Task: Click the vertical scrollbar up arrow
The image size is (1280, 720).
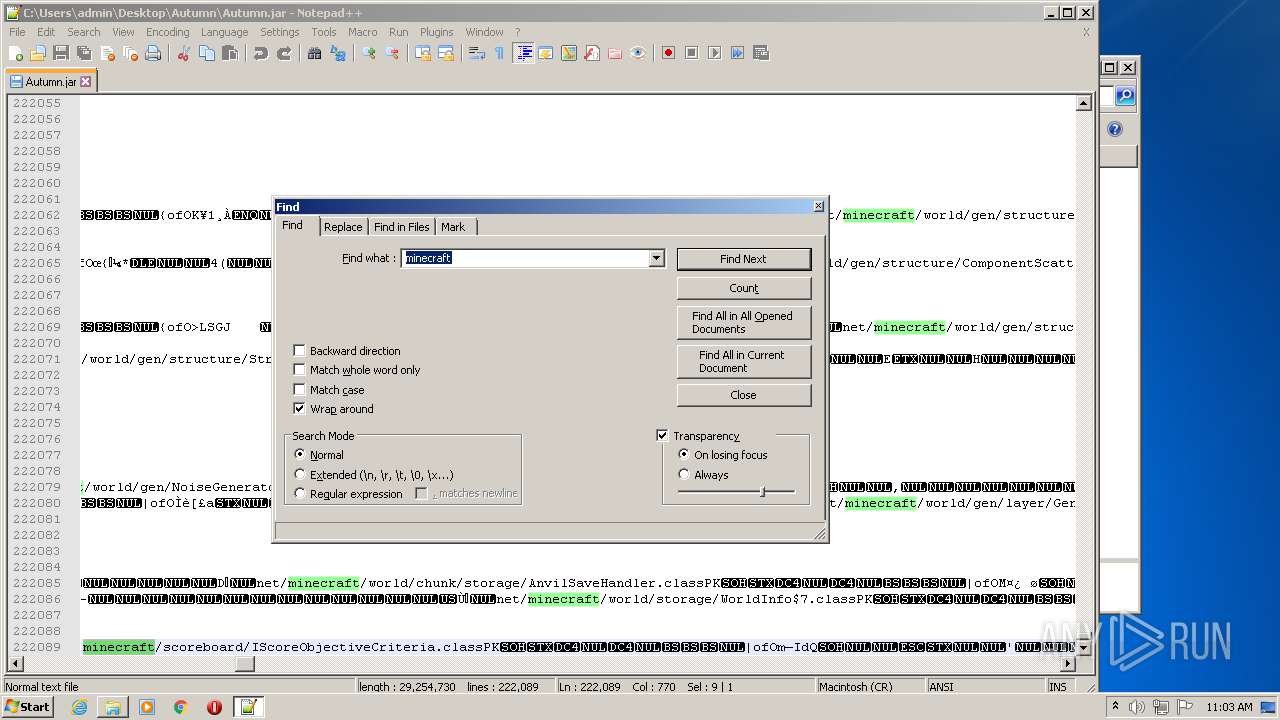Action: coord(1083,103)
